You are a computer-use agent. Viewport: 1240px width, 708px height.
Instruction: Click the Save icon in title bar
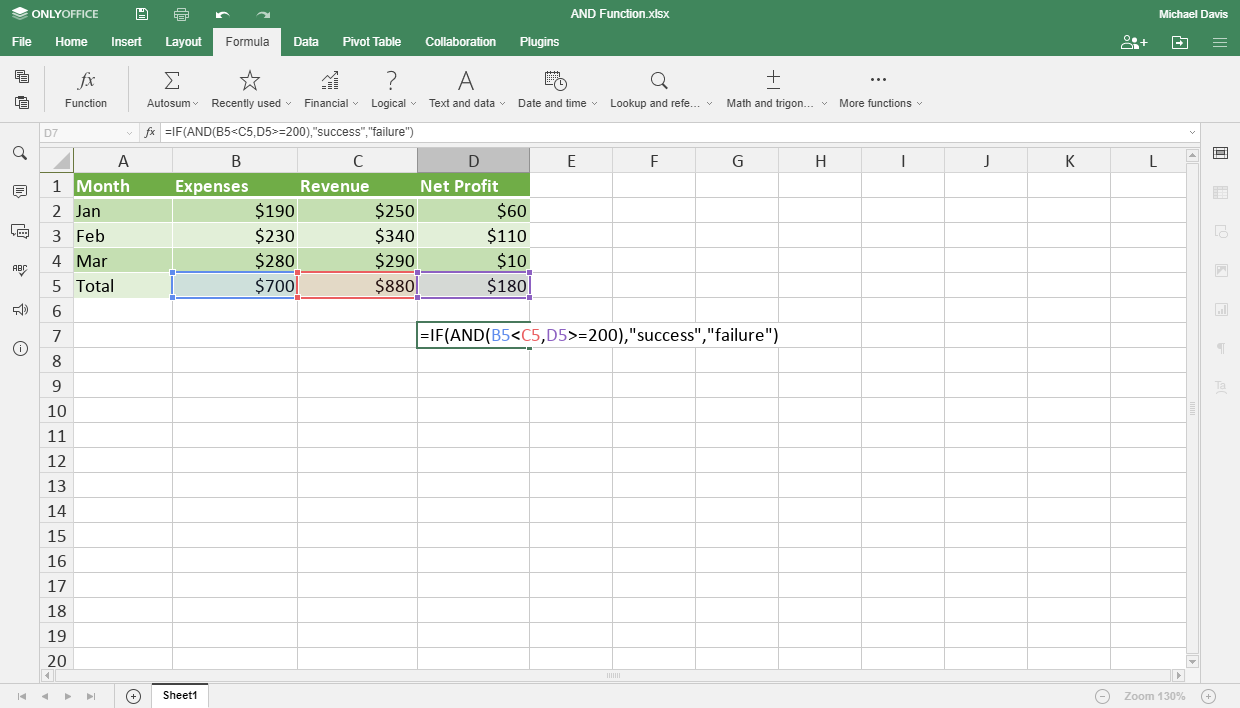click(142, 14)
